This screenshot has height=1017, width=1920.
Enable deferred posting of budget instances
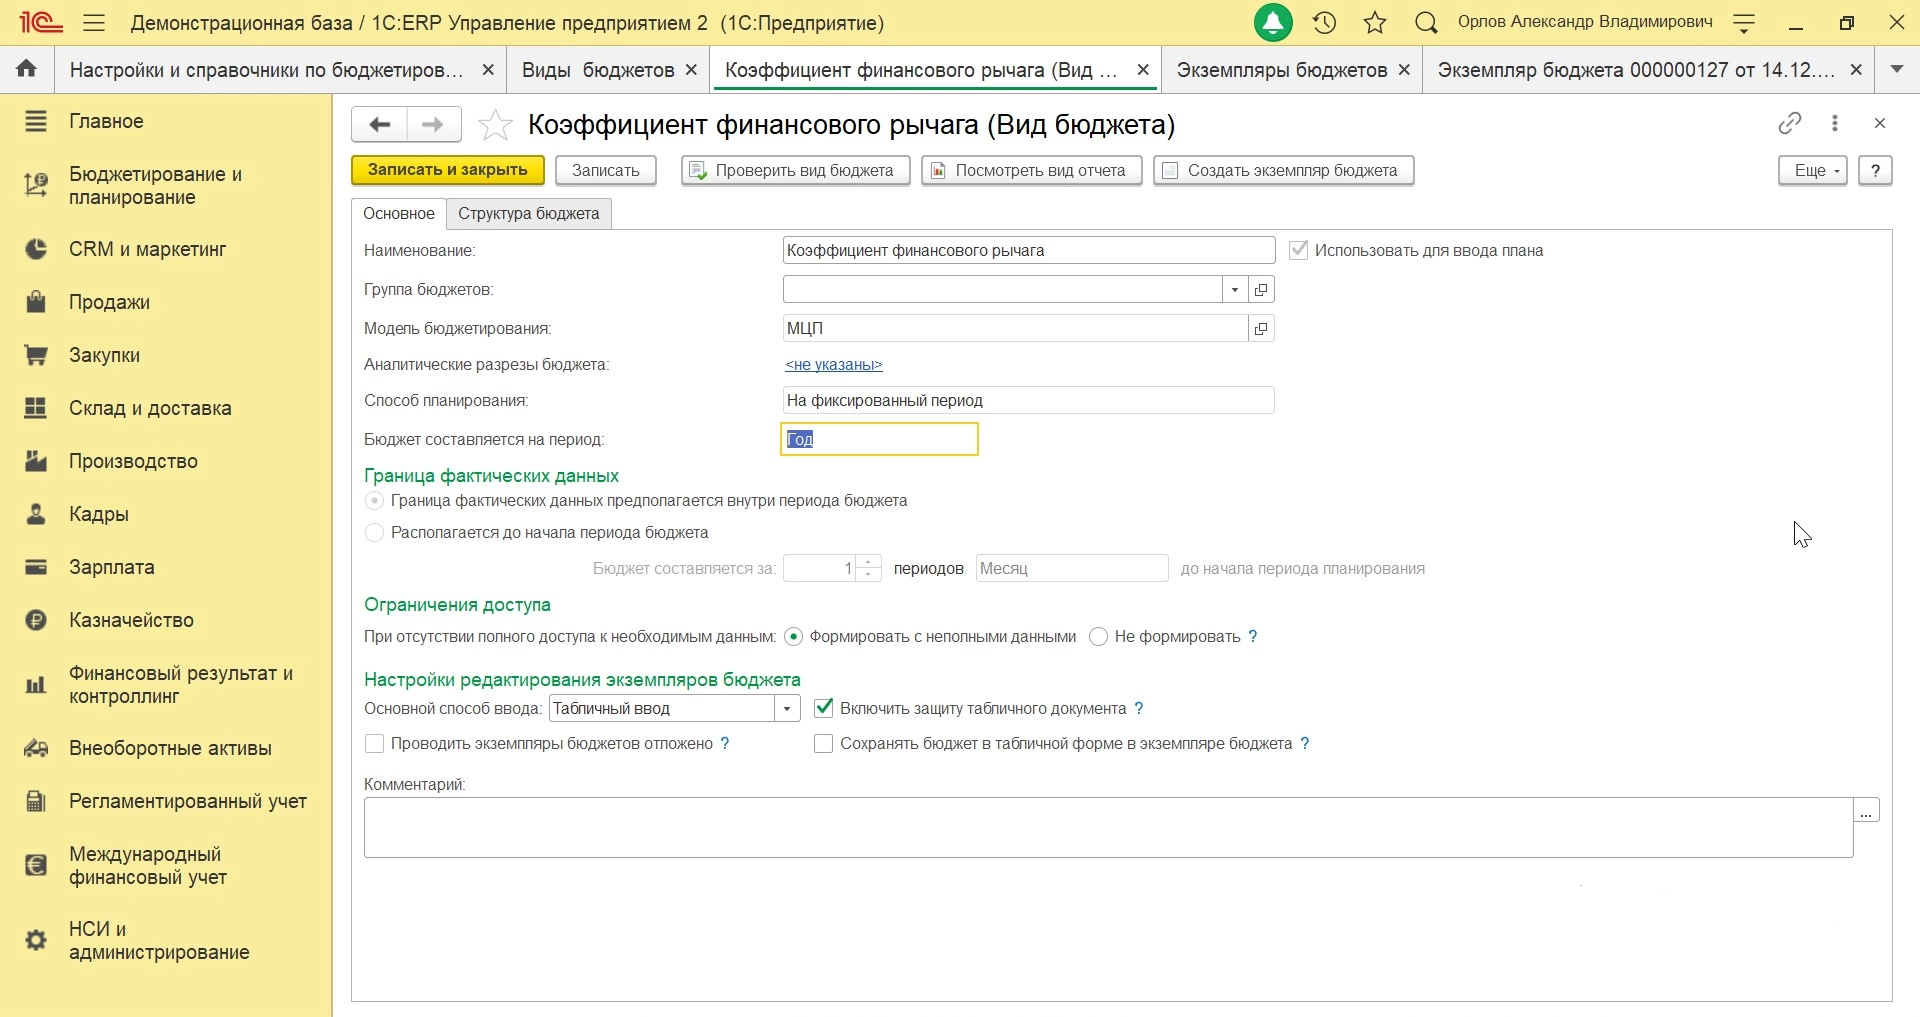tap(375, 744)
